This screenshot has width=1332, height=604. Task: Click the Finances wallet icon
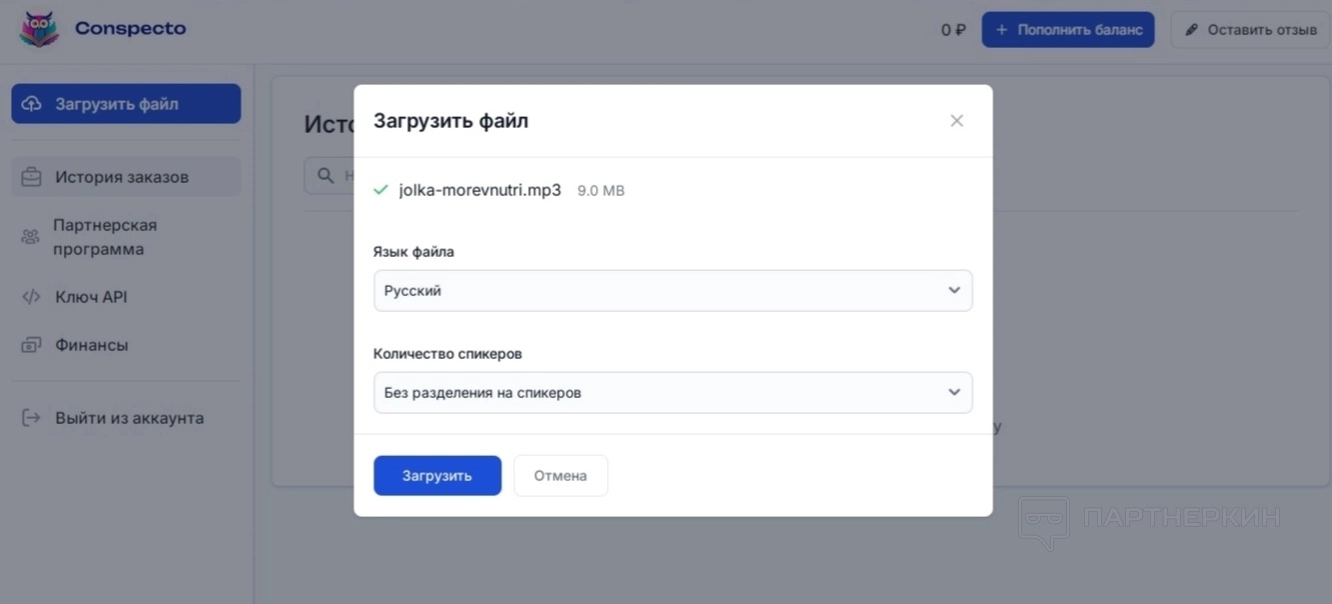pos(32,345)
